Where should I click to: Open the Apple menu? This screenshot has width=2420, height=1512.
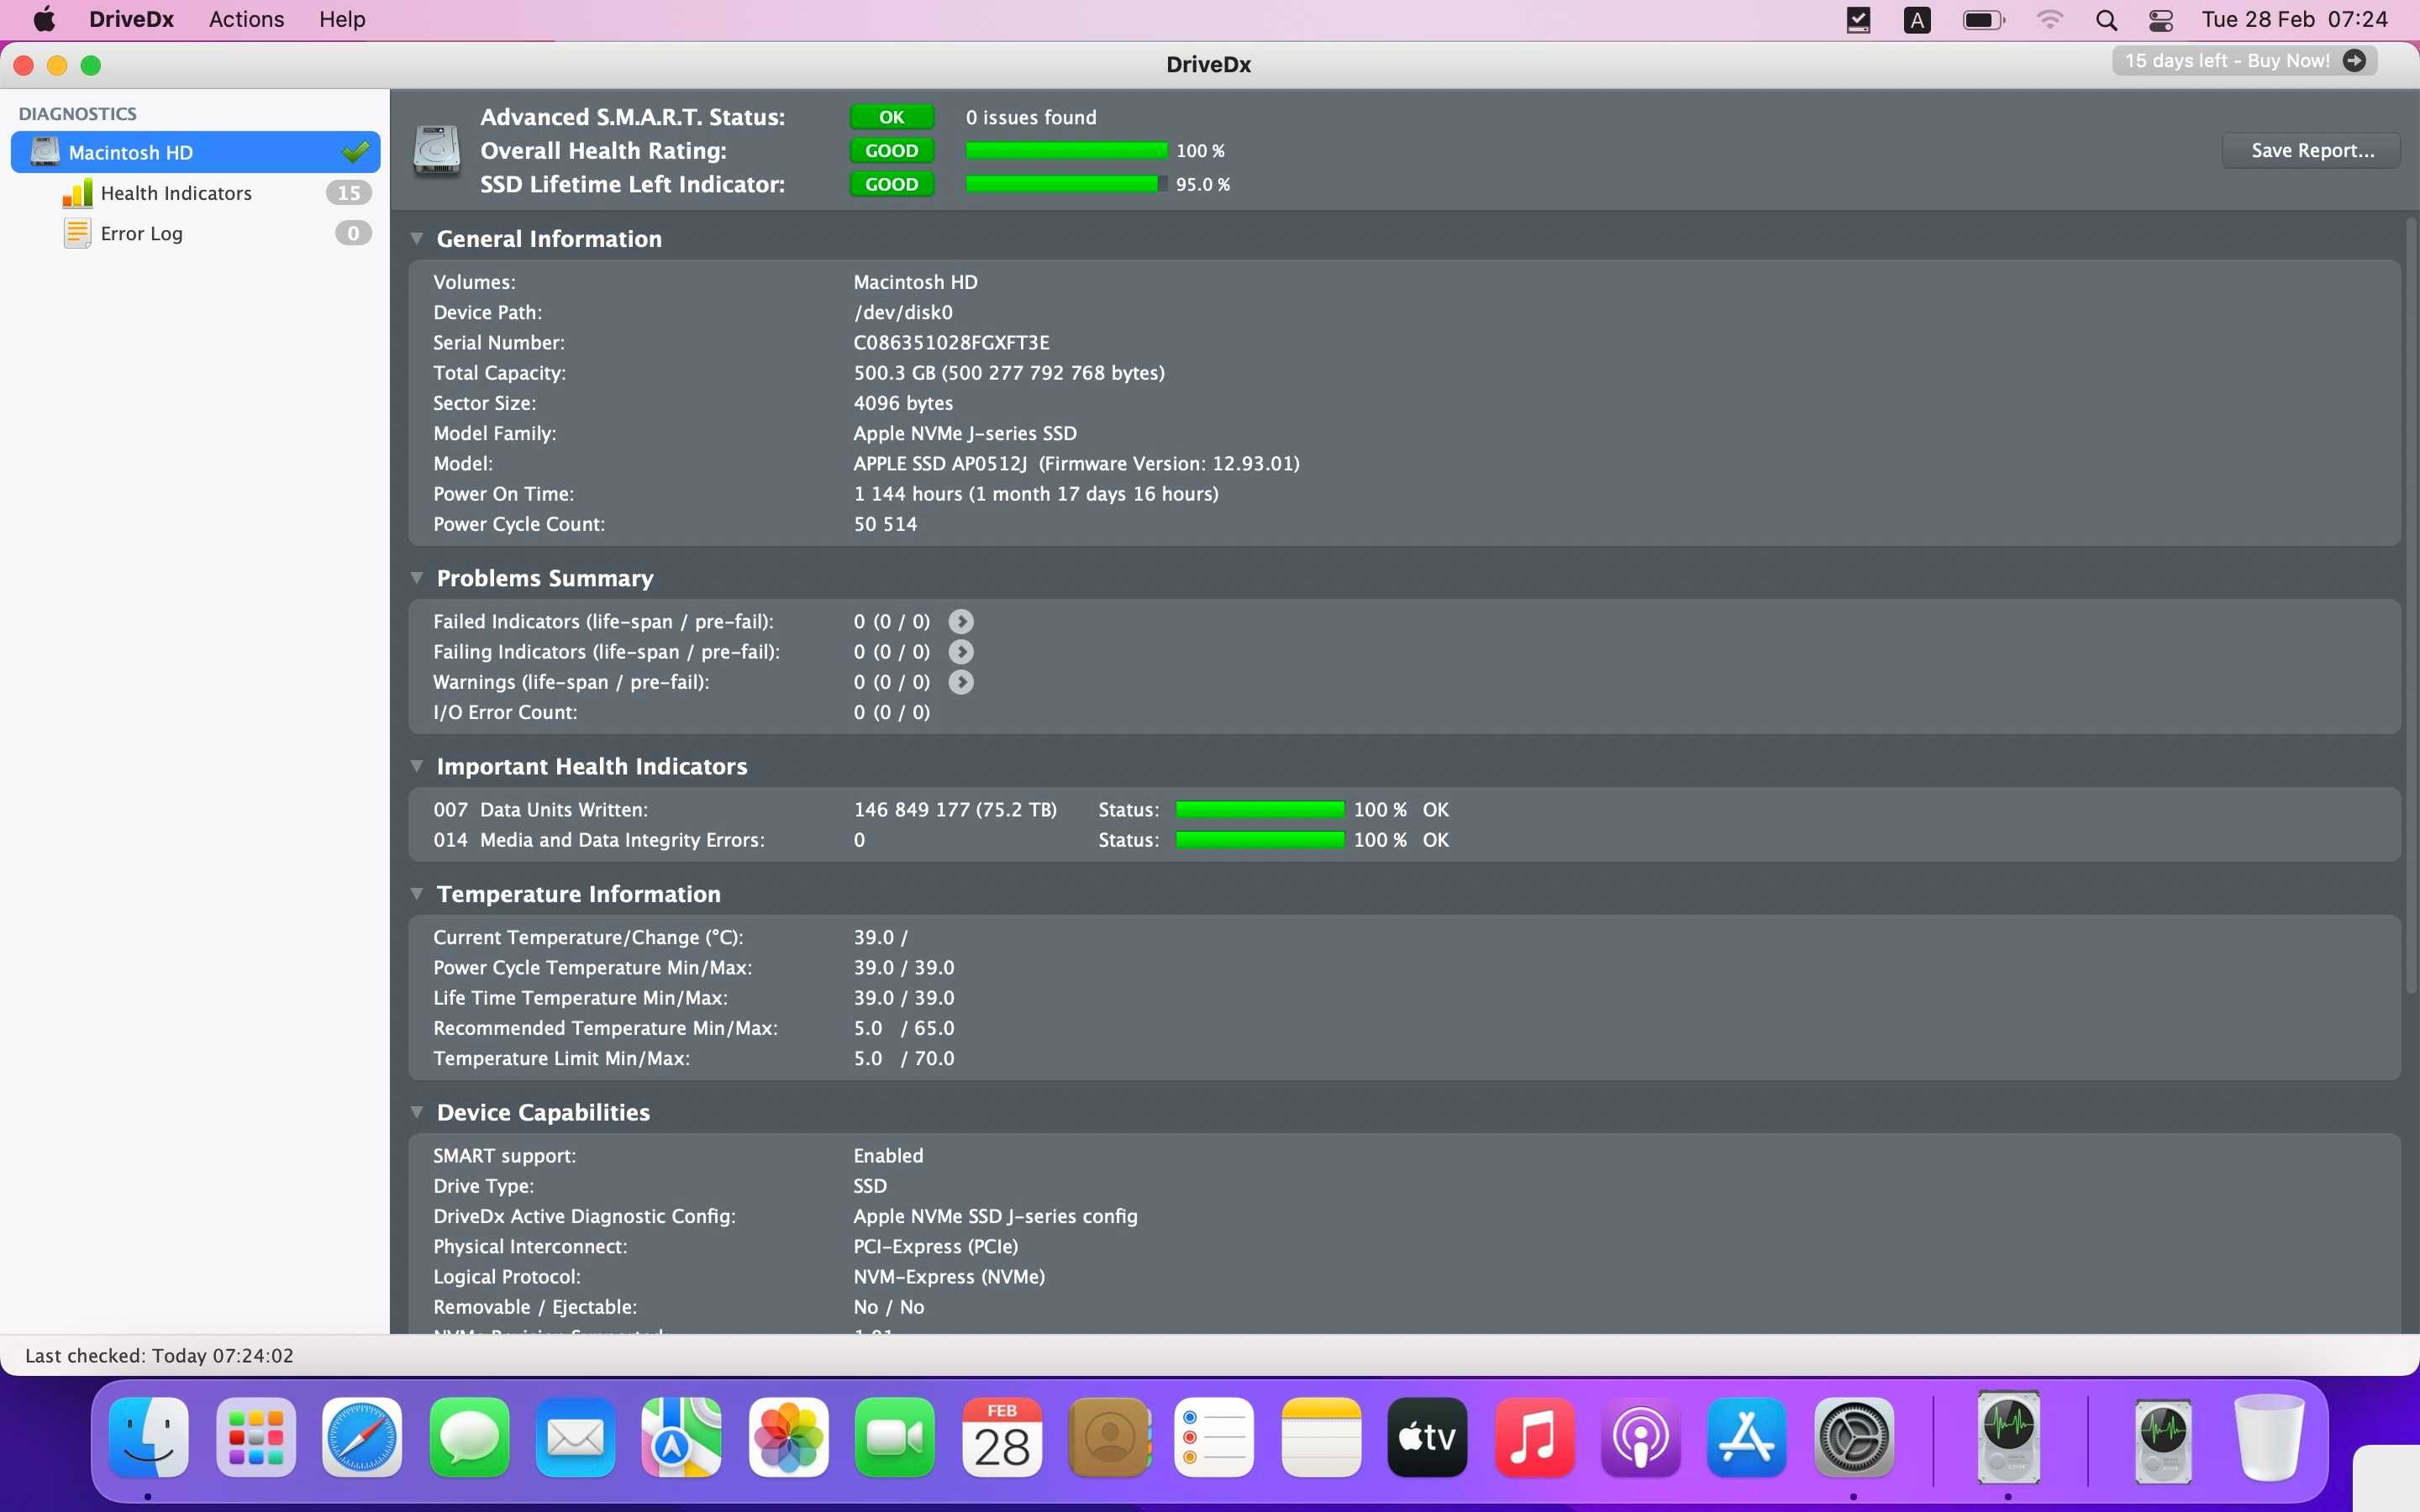pyautogui.click(x=44, y=20)
